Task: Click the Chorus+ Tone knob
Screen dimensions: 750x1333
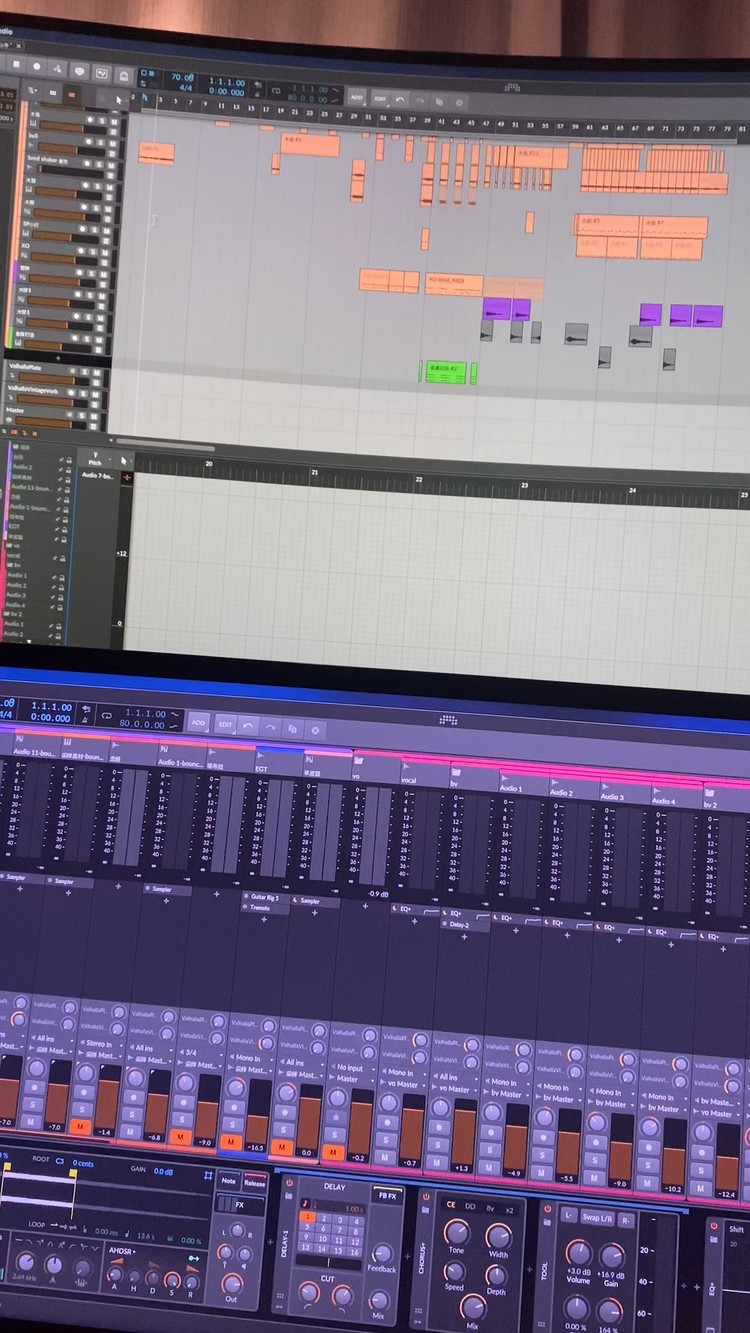Action: 457,1232
